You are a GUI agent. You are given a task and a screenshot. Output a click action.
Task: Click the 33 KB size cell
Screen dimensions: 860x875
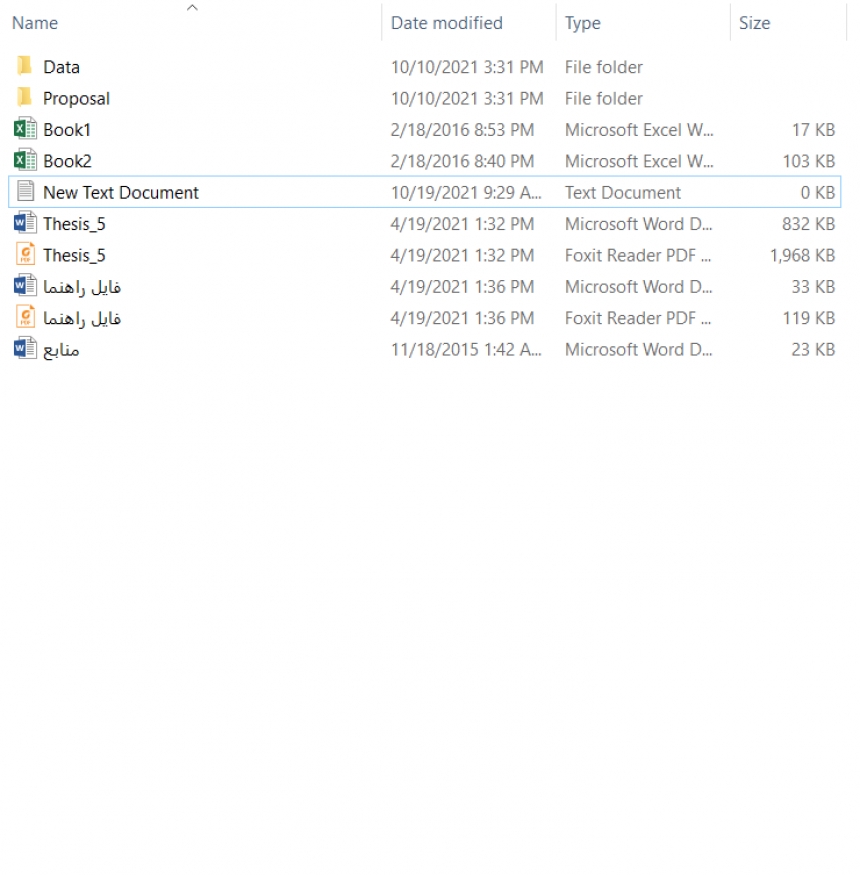point(813,287)
